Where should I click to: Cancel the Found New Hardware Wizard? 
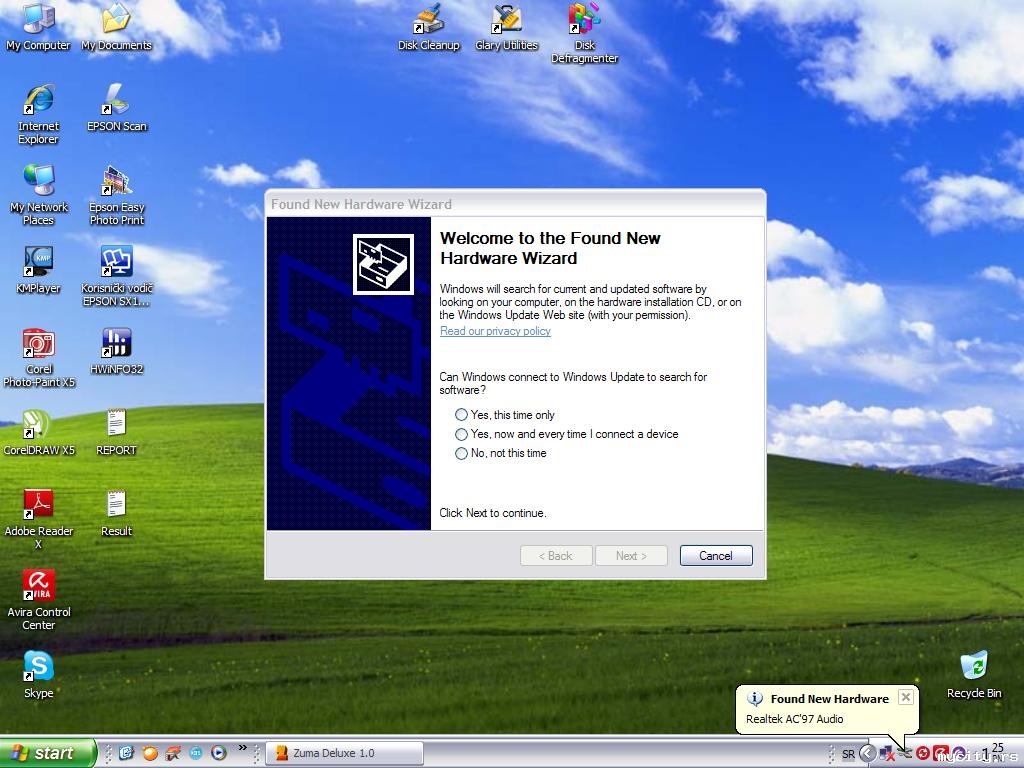coord(716,556)
